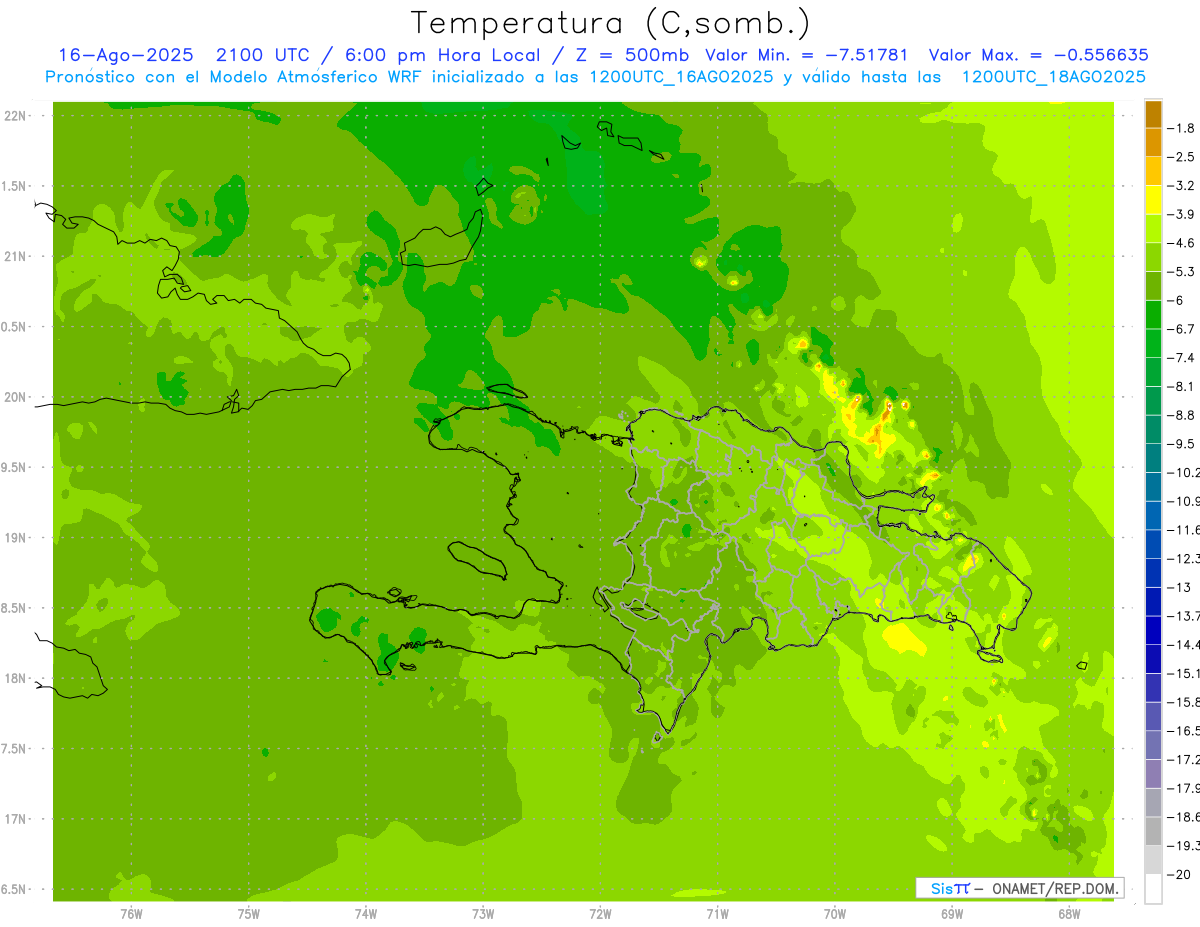
Task: Click the '-3.2' color bar value
Action: [x=1180, y=186]
